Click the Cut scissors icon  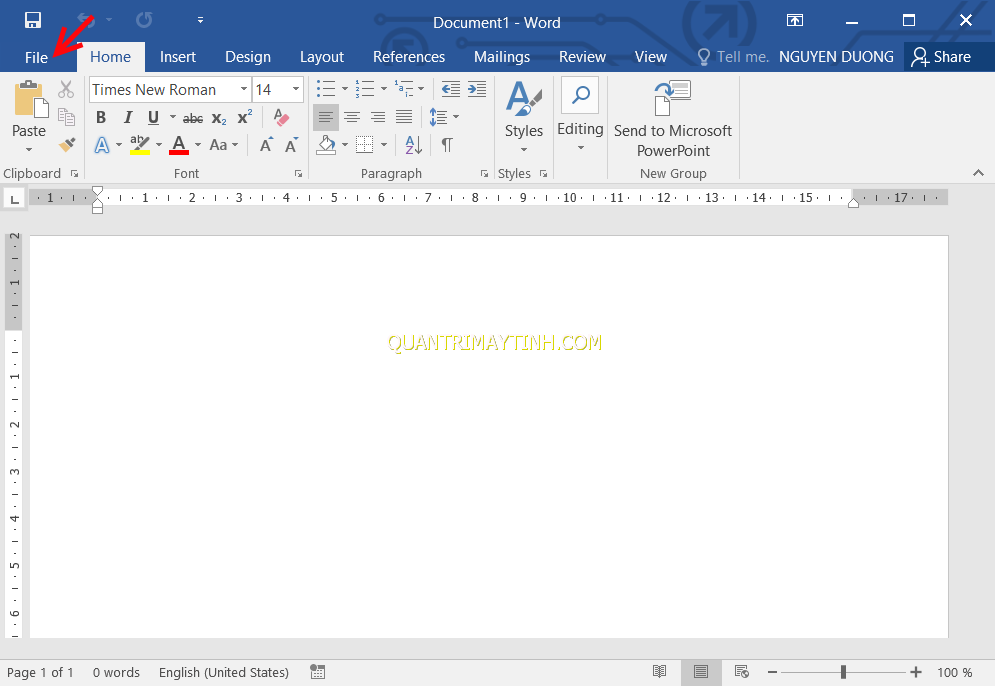pyautogui.click(x=66, y=89)
